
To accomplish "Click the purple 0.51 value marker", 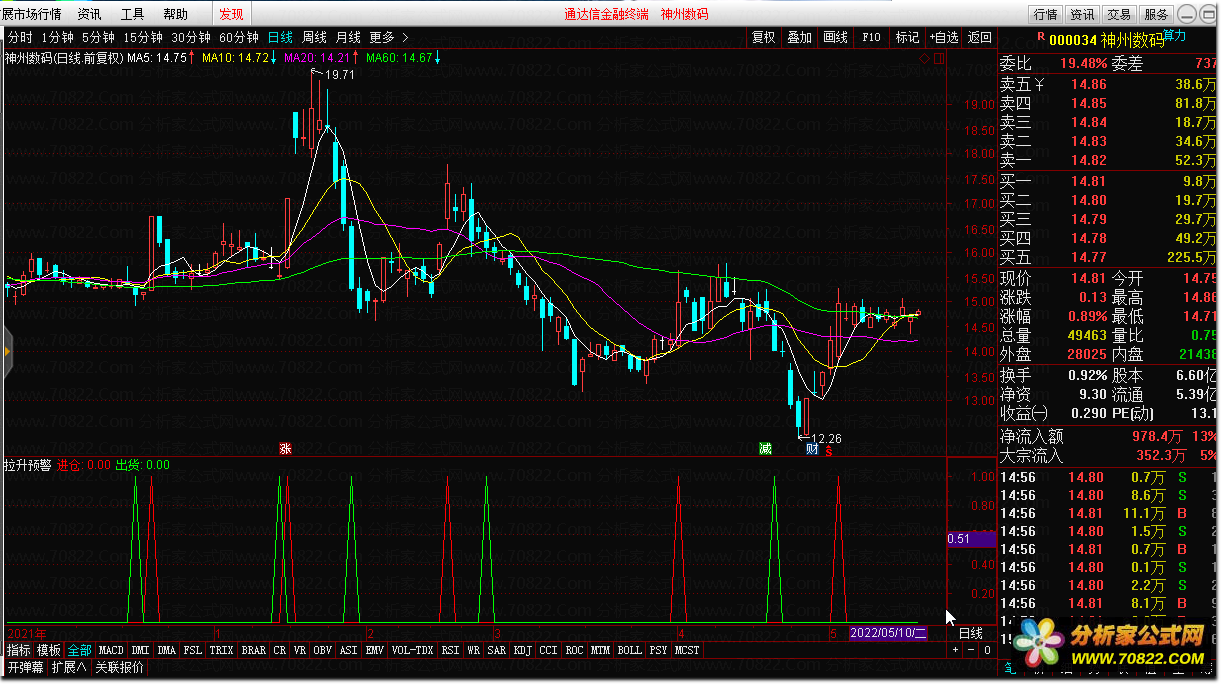I will pos(970,539).
